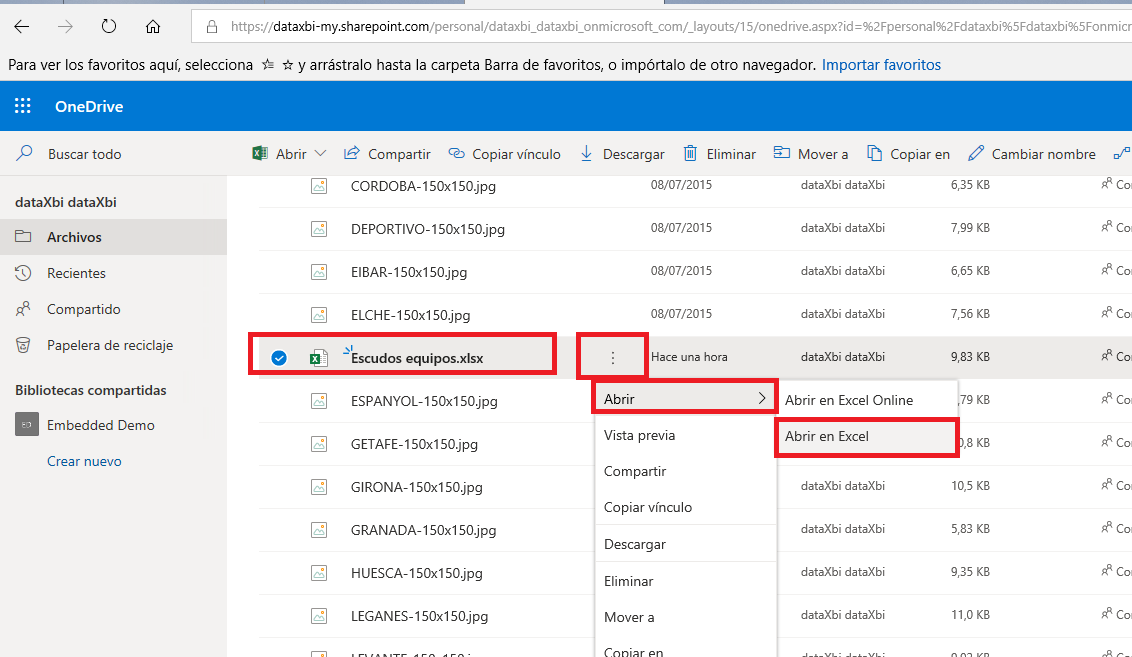Rename the file via the Cambiar nombre pencil icon
This screenshot has height=657, width=1132.
(975, 153)
